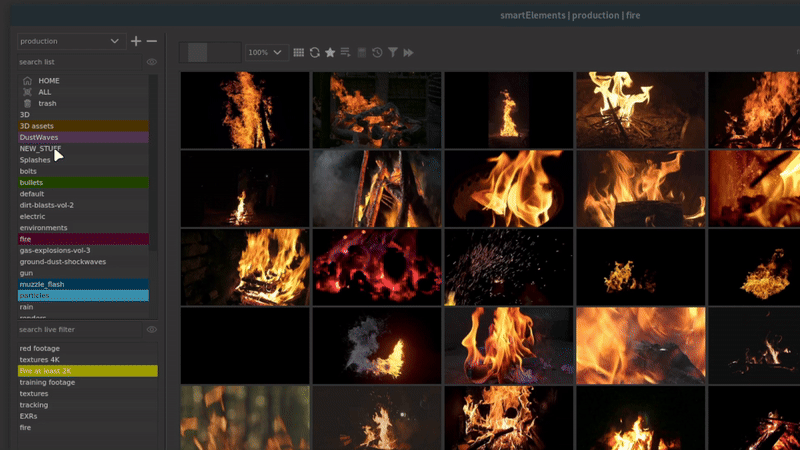Focus the search live filter field

79,330
